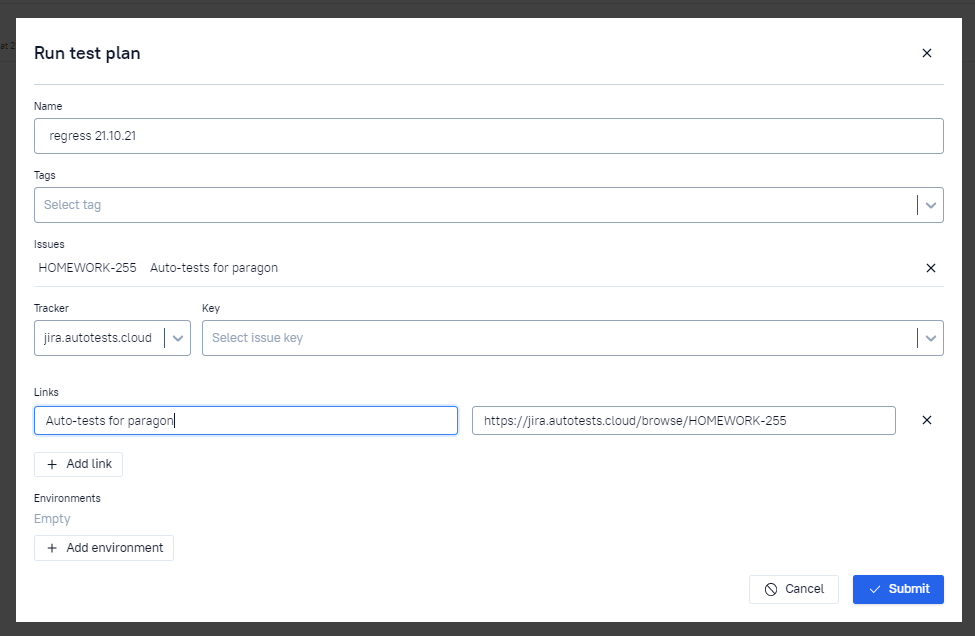Screen dimensions: 975x636
Task: Submit the test plan run
Action: tap(898, 589)
